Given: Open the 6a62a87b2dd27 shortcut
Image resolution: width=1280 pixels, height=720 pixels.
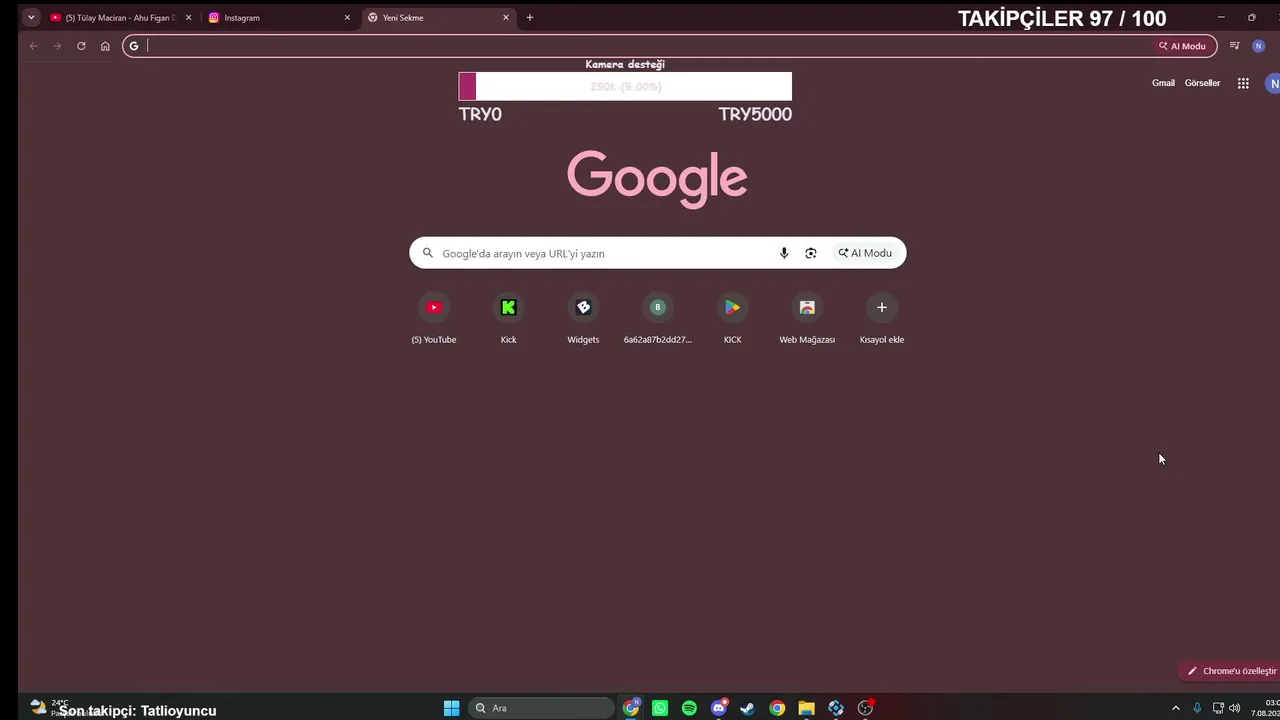Looking at the screenshot, I should click(658, 319).
